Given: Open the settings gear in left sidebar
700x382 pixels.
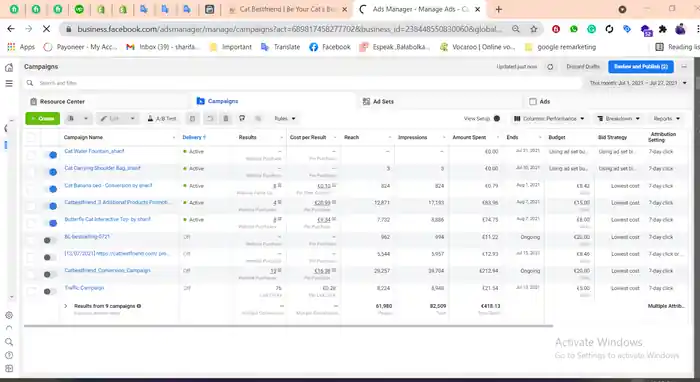Looking at the screenshot, I should pyautogui.click(x=9, y=315).
